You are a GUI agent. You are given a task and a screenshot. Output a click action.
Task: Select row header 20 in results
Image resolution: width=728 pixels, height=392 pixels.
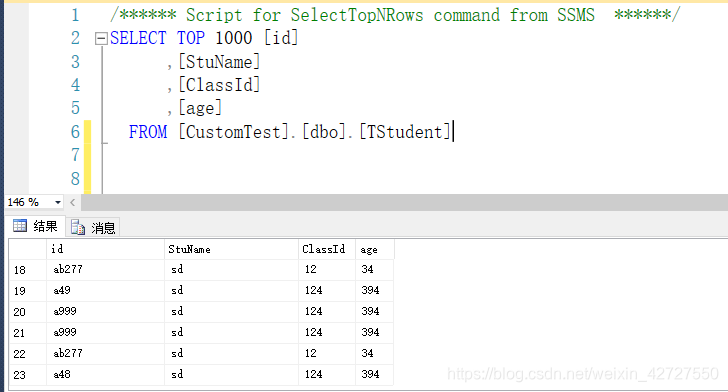pos(28,312)
